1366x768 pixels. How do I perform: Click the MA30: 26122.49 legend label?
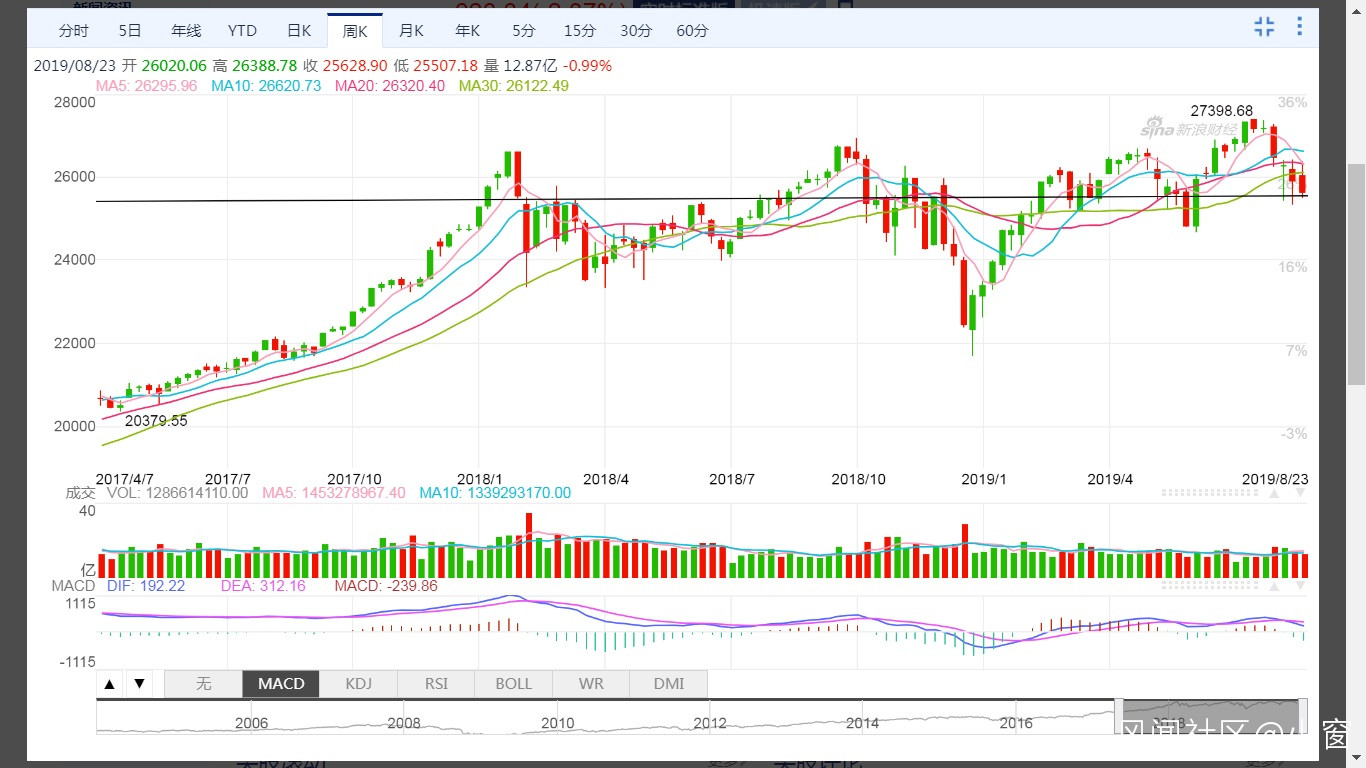tap(514, 86)
